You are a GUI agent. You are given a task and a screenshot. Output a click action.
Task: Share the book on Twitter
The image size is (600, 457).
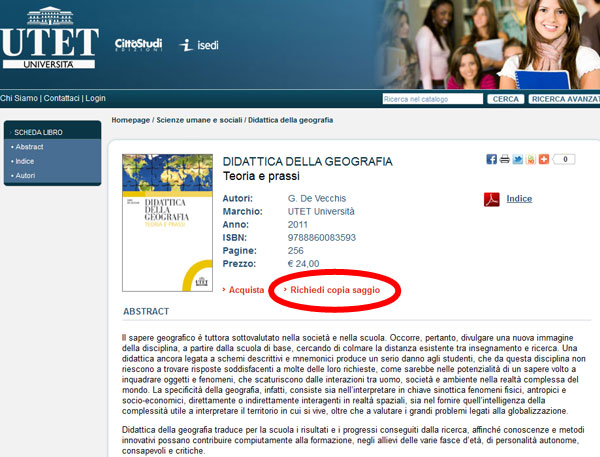[x=518, y=159]
